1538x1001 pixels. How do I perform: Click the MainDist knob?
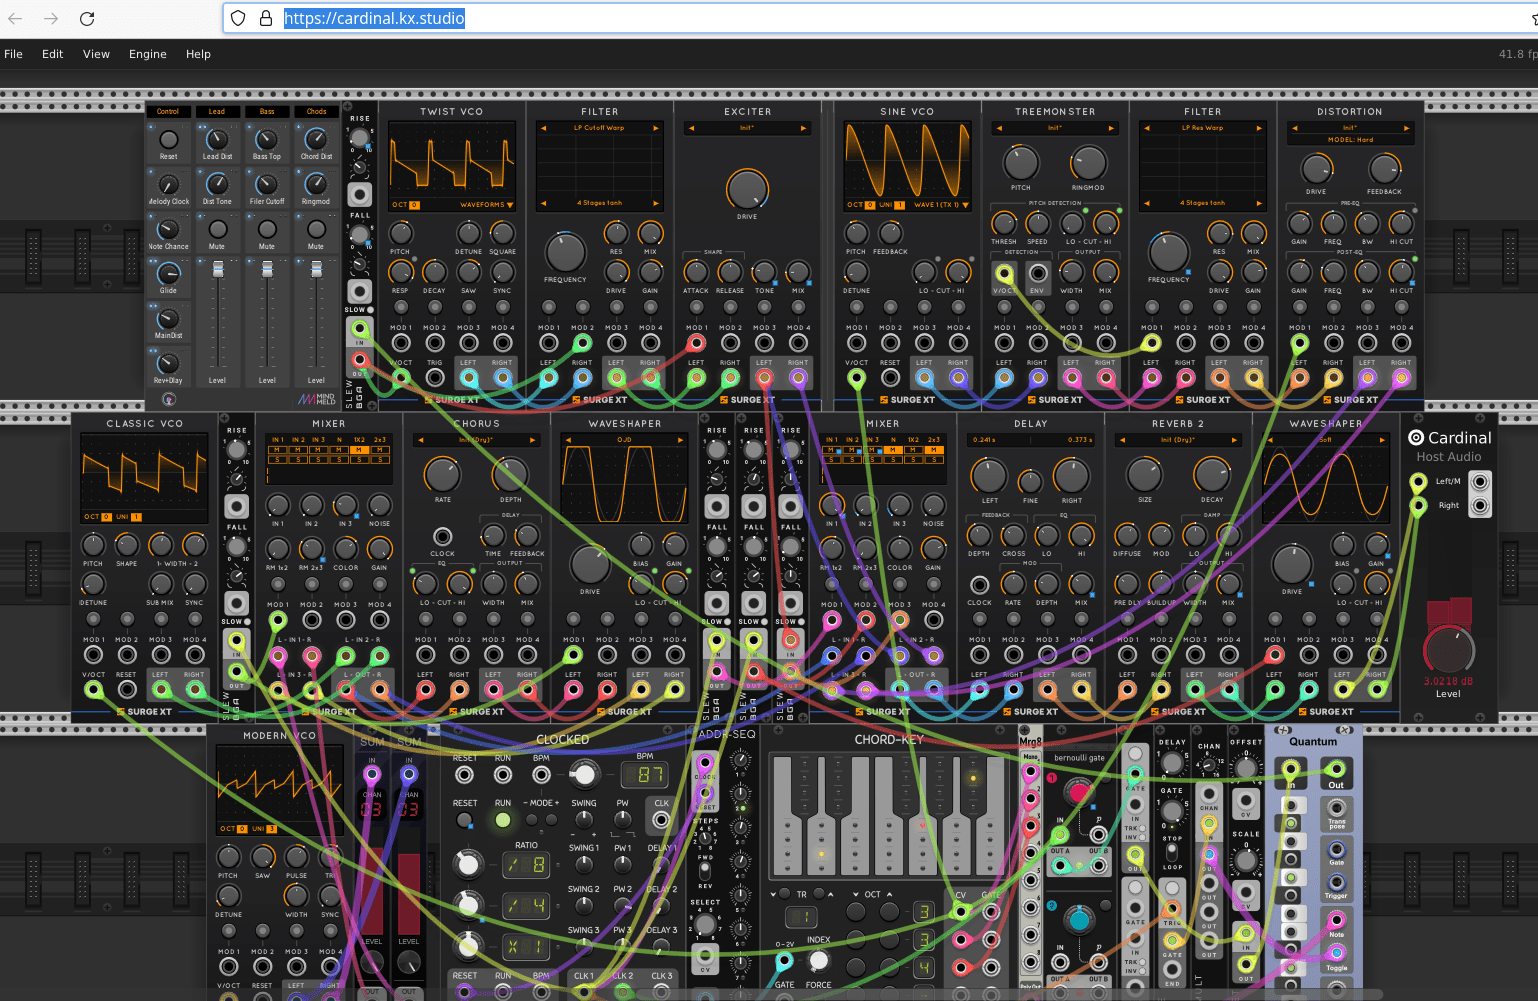click(x=168, y=319)
